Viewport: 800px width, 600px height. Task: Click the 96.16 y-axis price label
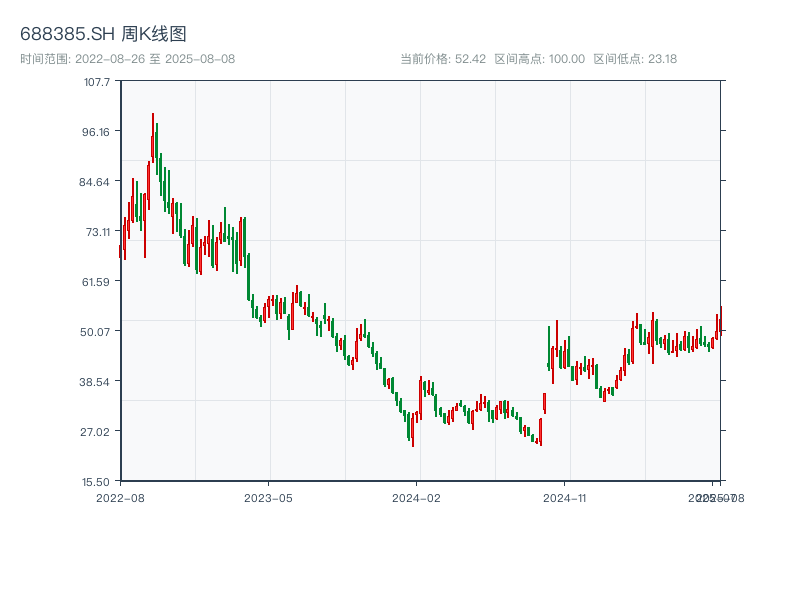coord(96,131)
